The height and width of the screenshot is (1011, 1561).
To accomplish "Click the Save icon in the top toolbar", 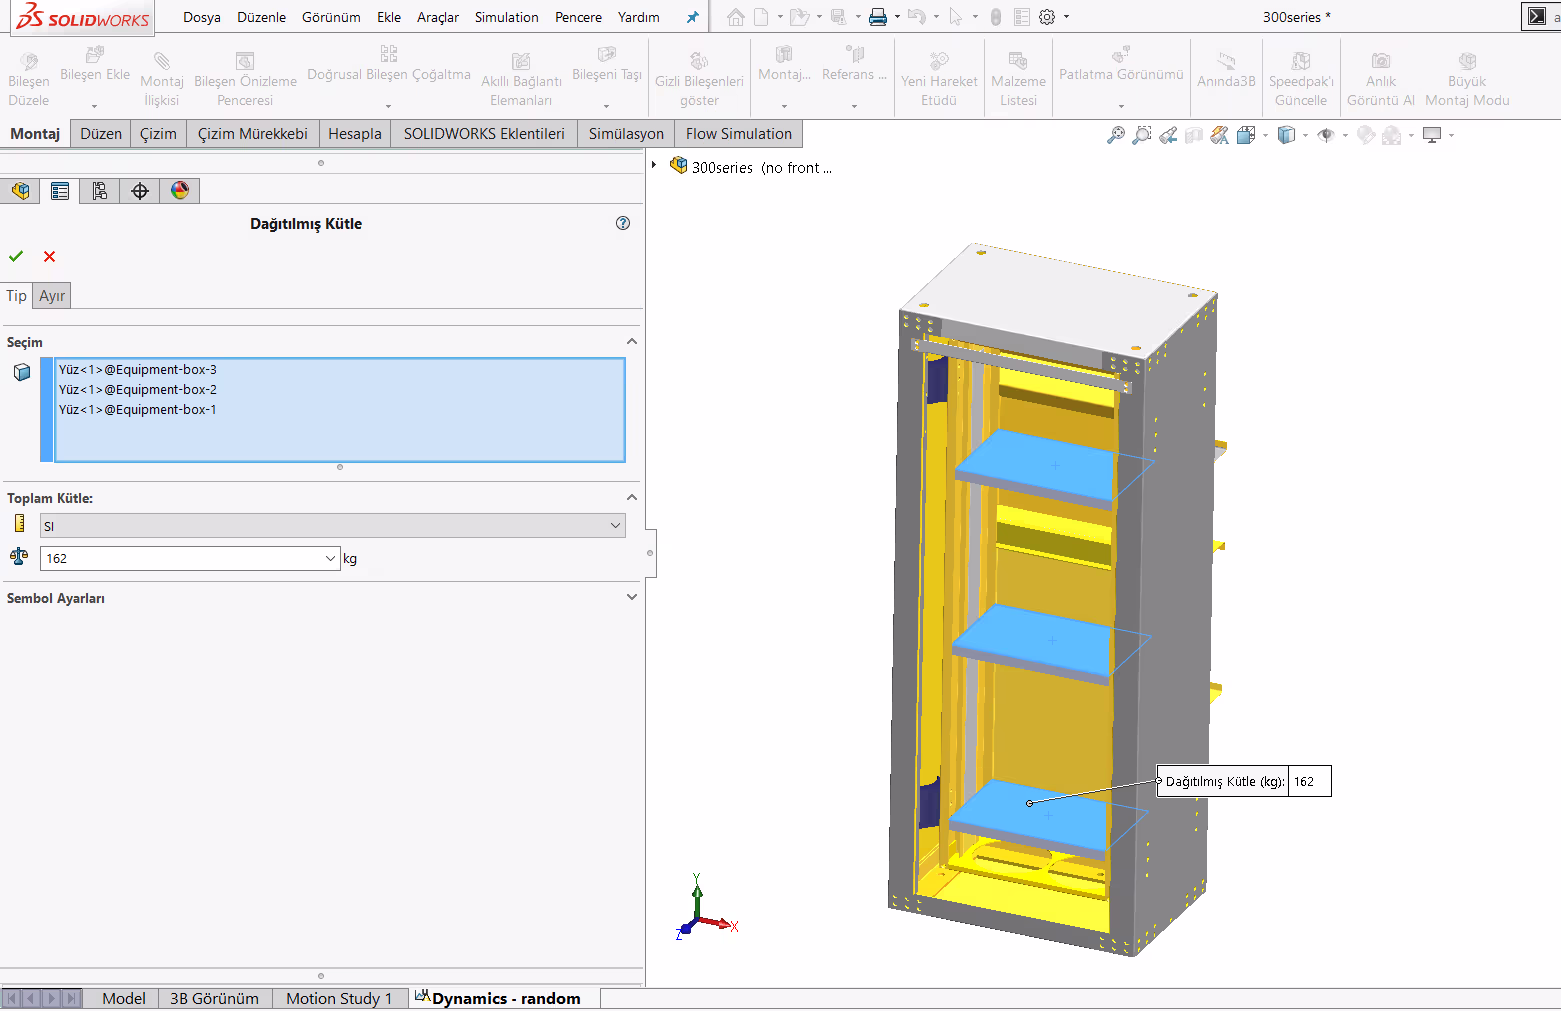I will [x=838, y=17].
